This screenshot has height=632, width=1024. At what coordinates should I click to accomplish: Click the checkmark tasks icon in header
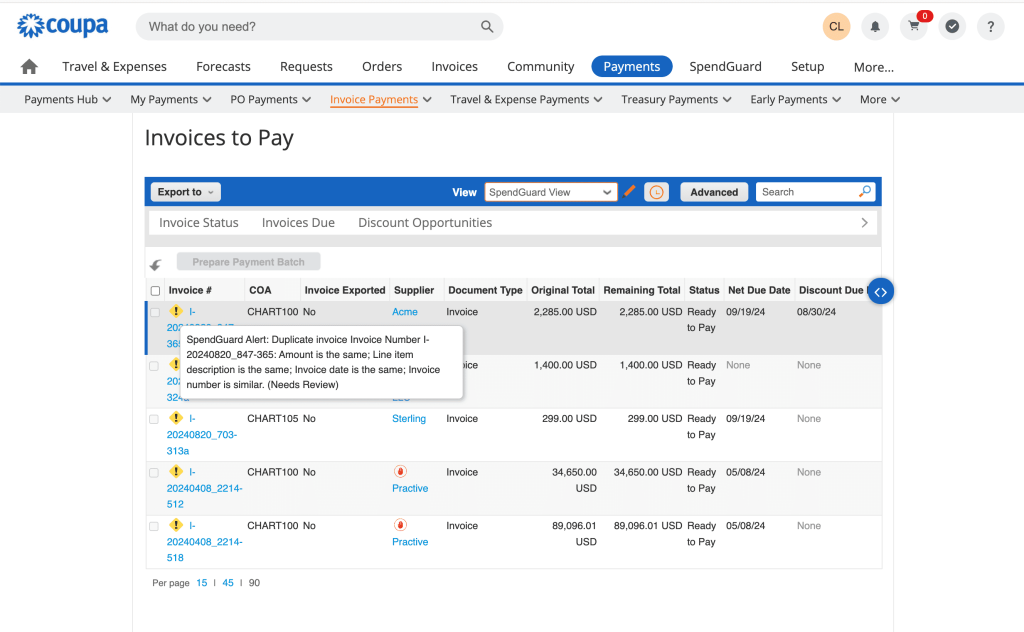[x=952, y=26]
